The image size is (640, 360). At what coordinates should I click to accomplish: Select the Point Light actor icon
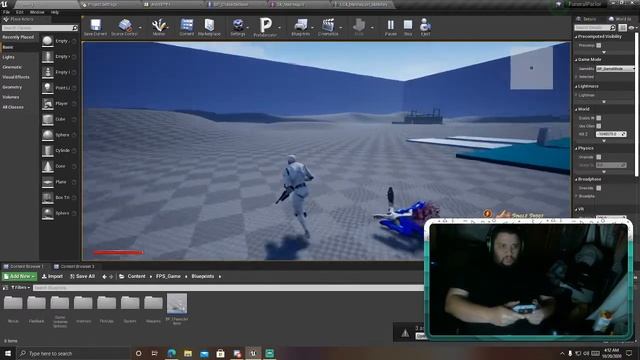click(x=48, y=88)
